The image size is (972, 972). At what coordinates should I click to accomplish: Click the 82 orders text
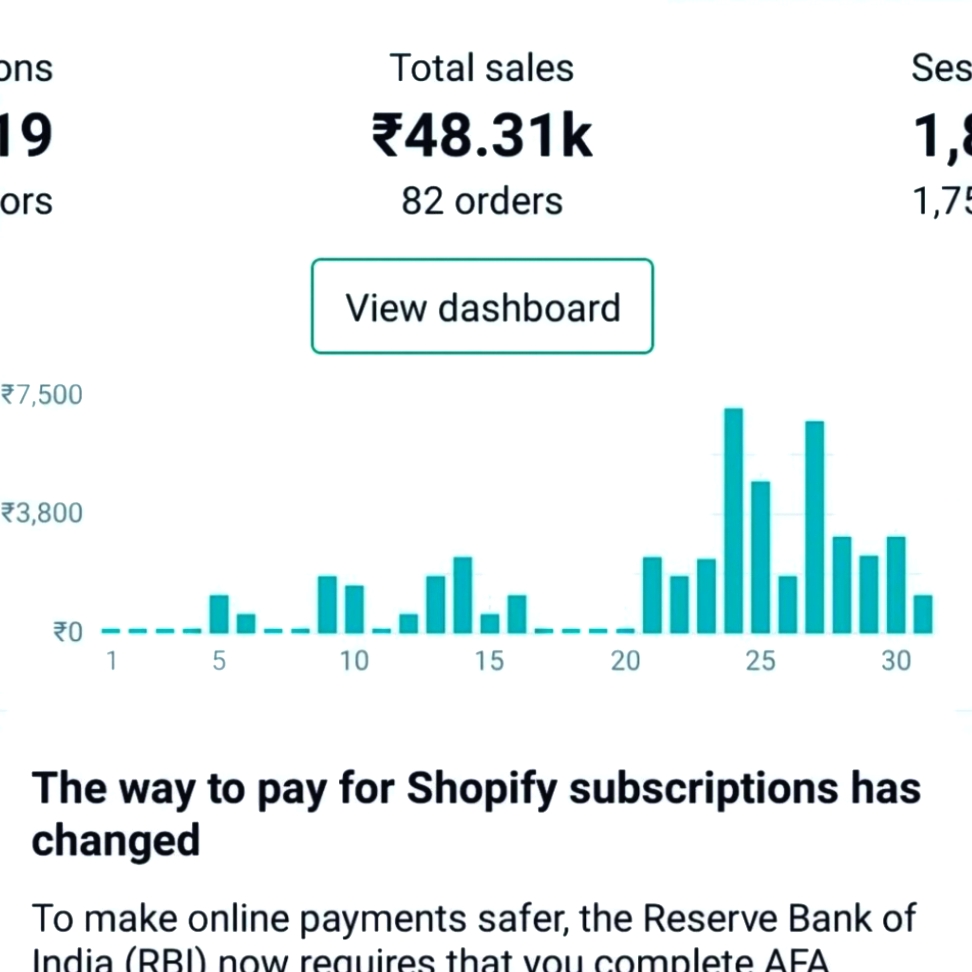pos(482,201)
